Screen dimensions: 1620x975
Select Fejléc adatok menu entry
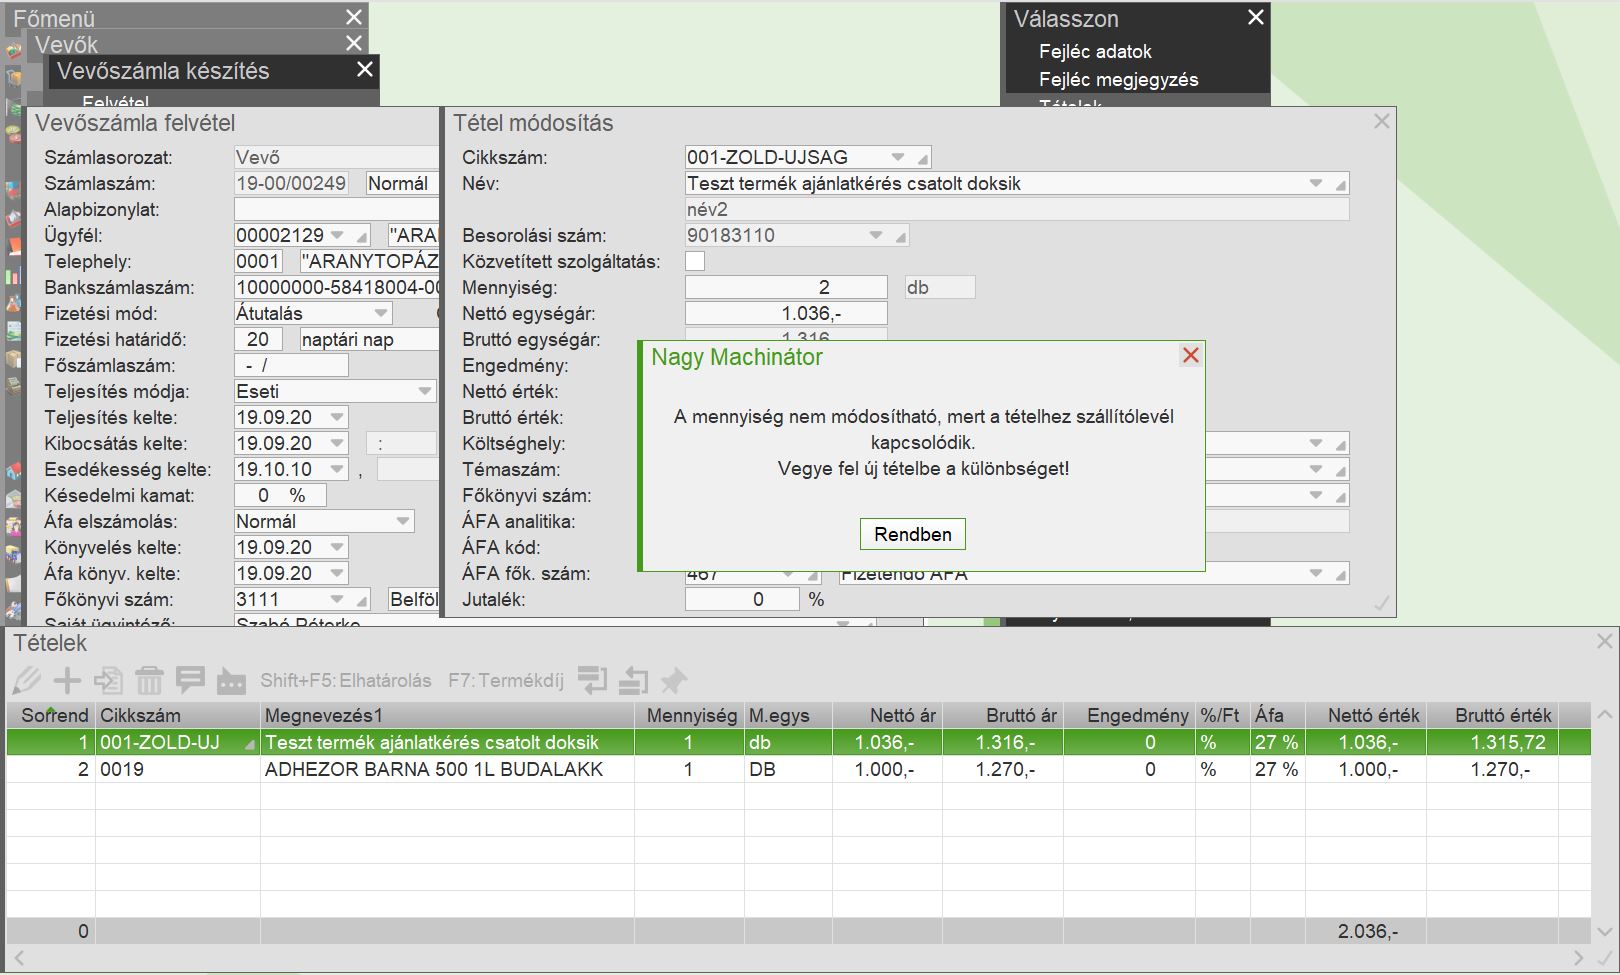pyautogui.click(x=1095, y=52)
